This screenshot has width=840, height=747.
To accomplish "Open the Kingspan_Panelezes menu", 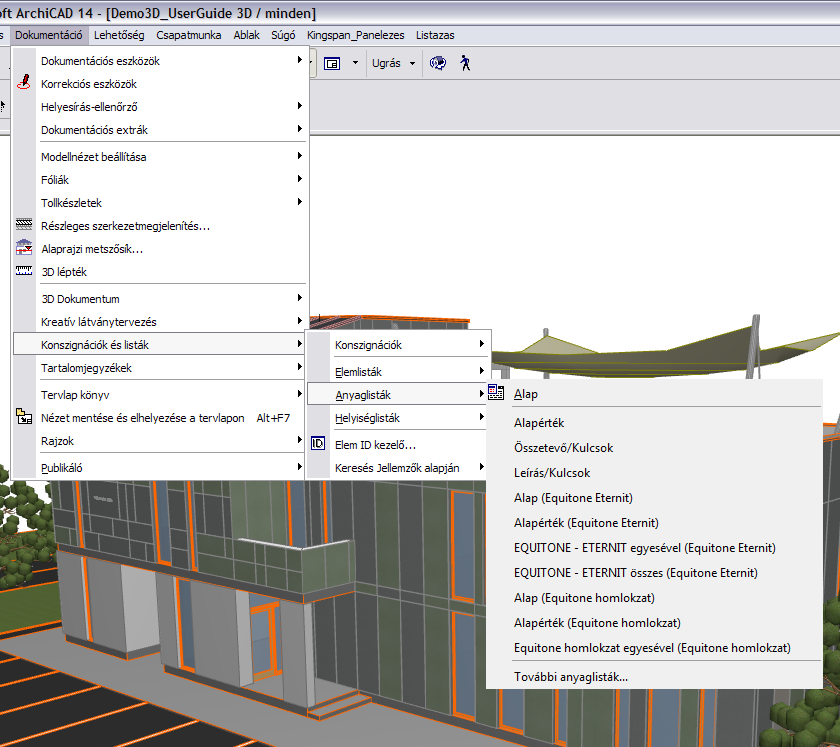I will pos(356,35).
